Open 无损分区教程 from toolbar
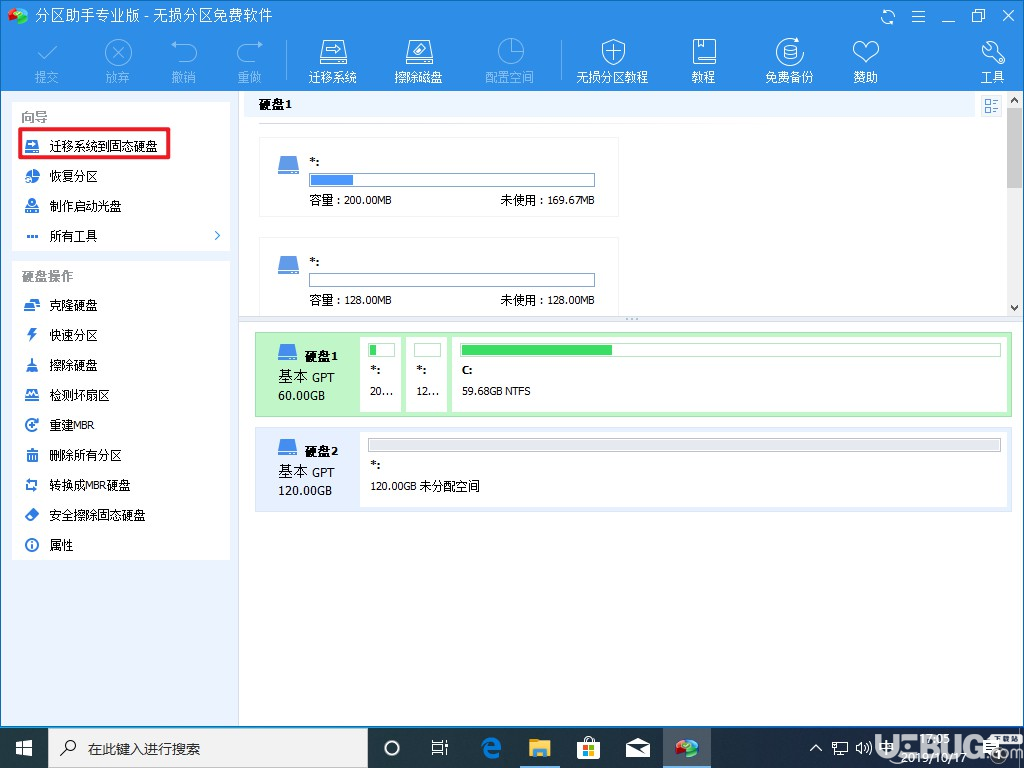Viewport: 1024px width, 768px height. [x=612, y=62]
